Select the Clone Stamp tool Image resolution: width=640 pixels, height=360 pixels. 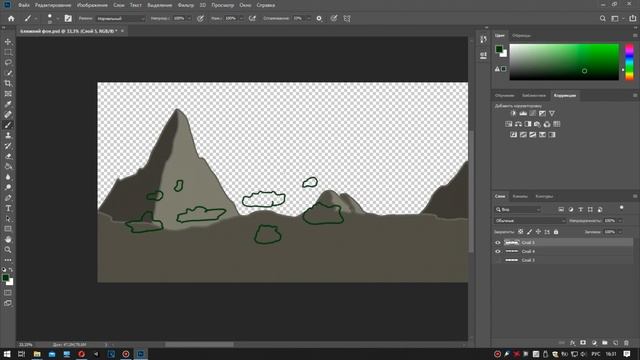pos(8,136)
